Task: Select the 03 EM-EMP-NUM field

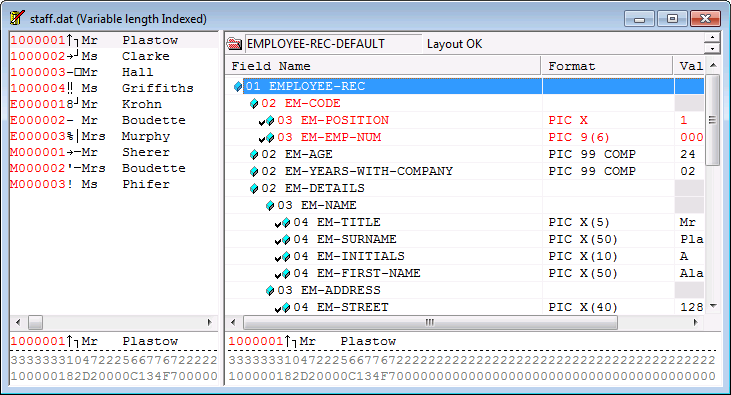Action: point(465,137)
